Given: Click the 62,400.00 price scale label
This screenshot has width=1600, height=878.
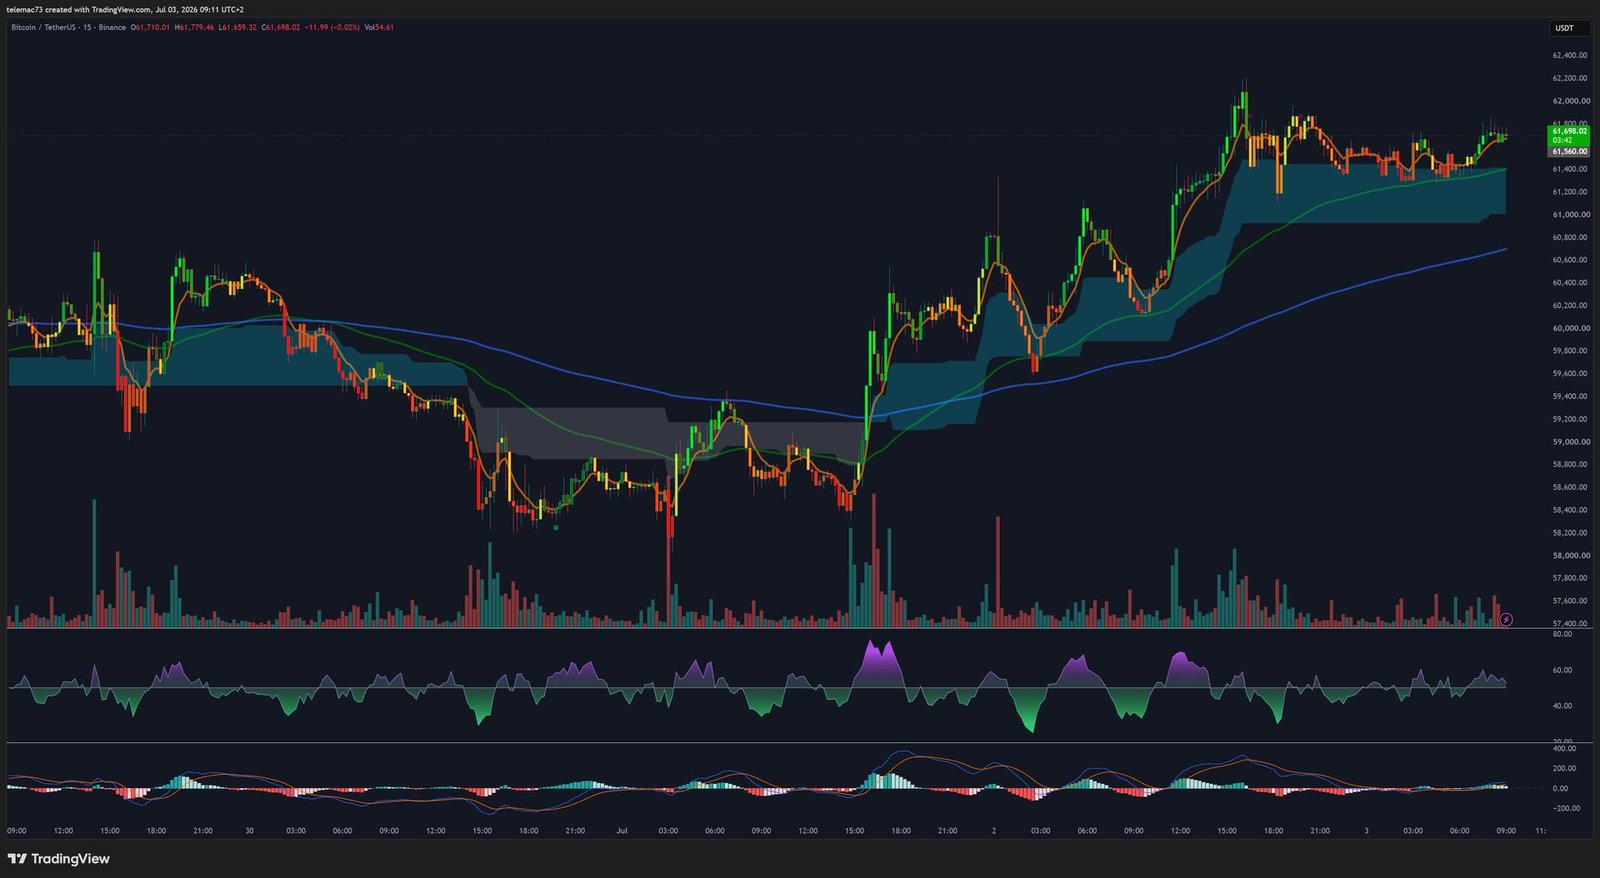Looking at the screenshot, I should pyautogui.click(x=1569, y=55).
